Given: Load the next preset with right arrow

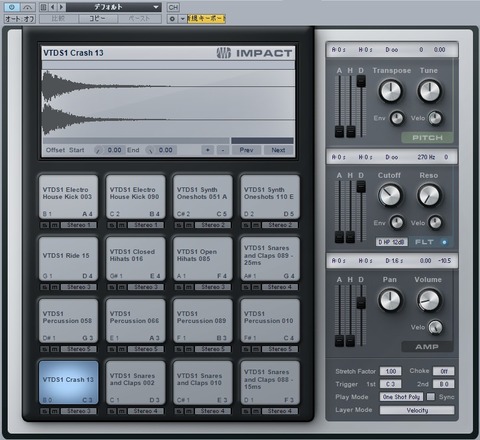Looking at the screenshot, I should (x=61, y=7).
